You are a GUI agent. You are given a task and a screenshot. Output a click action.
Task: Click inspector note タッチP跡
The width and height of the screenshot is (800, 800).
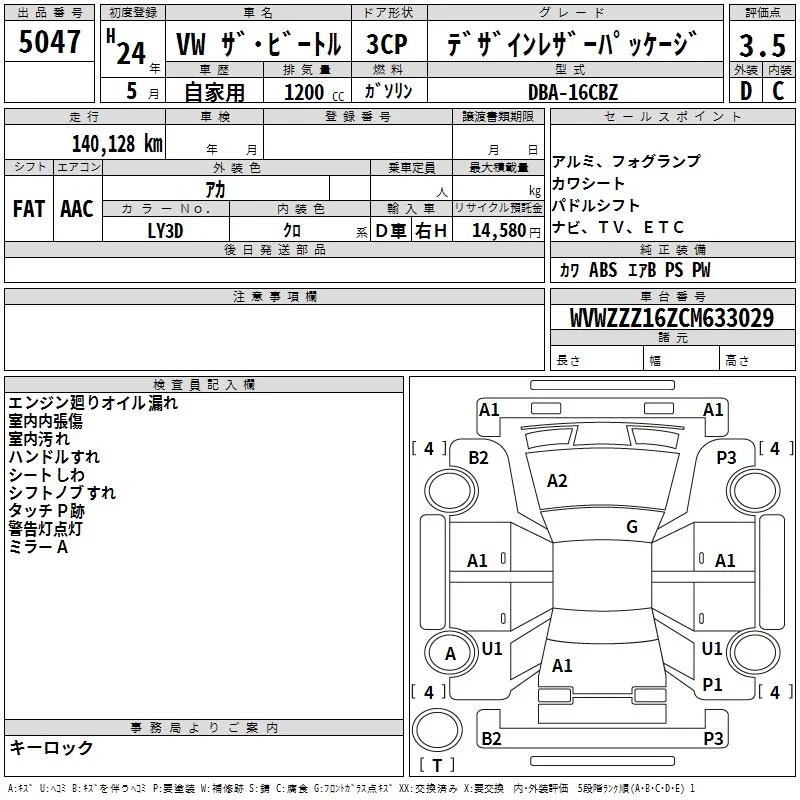coord(46,511)
